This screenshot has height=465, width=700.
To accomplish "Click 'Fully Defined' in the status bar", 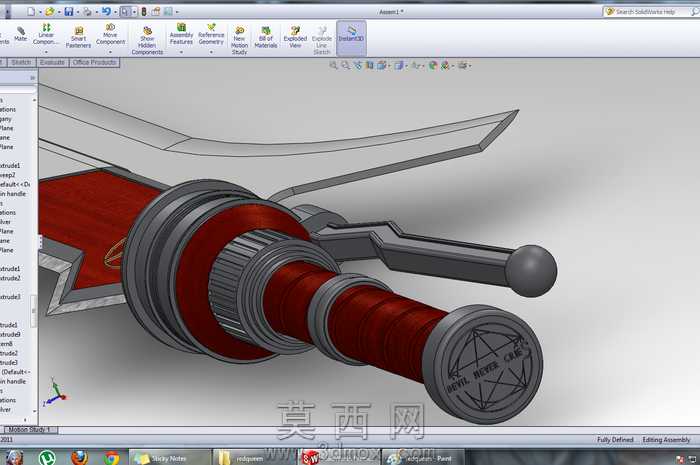I will click(615, 440).
